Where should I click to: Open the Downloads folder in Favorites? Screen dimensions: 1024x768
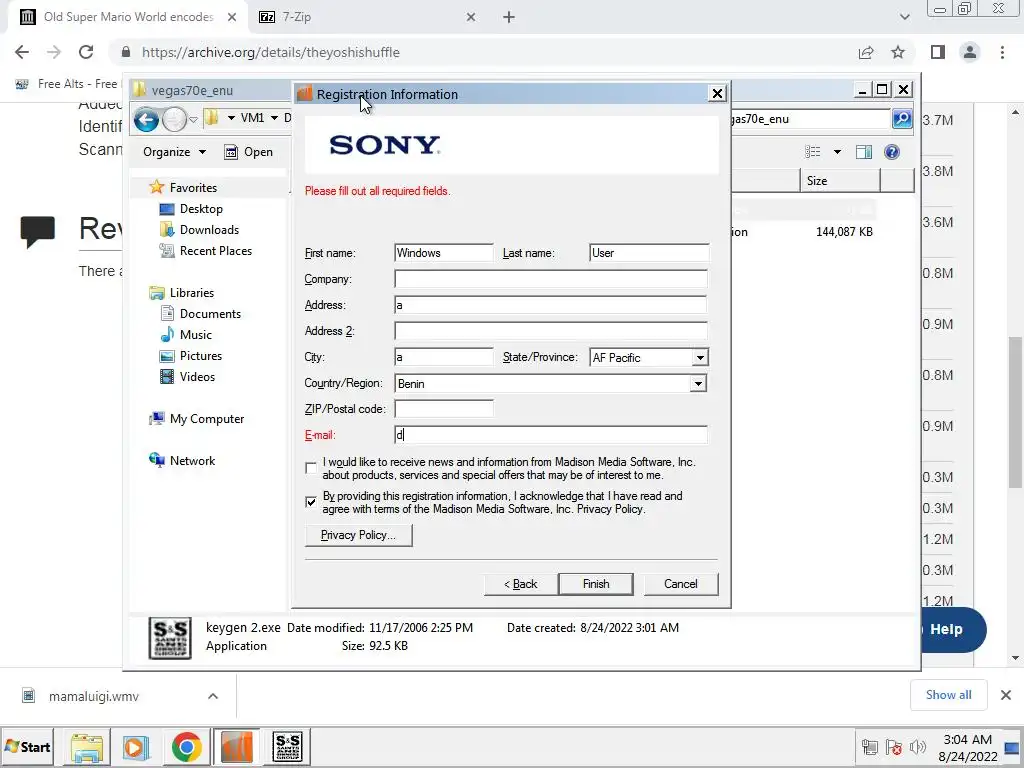(x=209, y=230)
